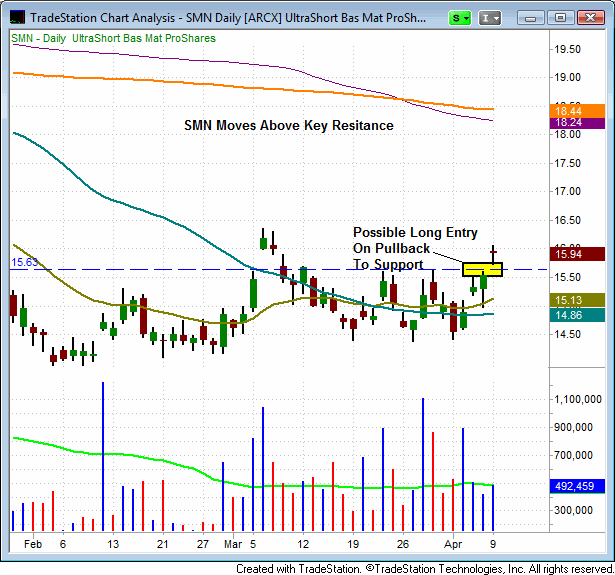Viewport: 615px width, 575px height.
Task: Click the orange 18.44 moving average price label
Action: pyautogui.click(x=577, y=111)
